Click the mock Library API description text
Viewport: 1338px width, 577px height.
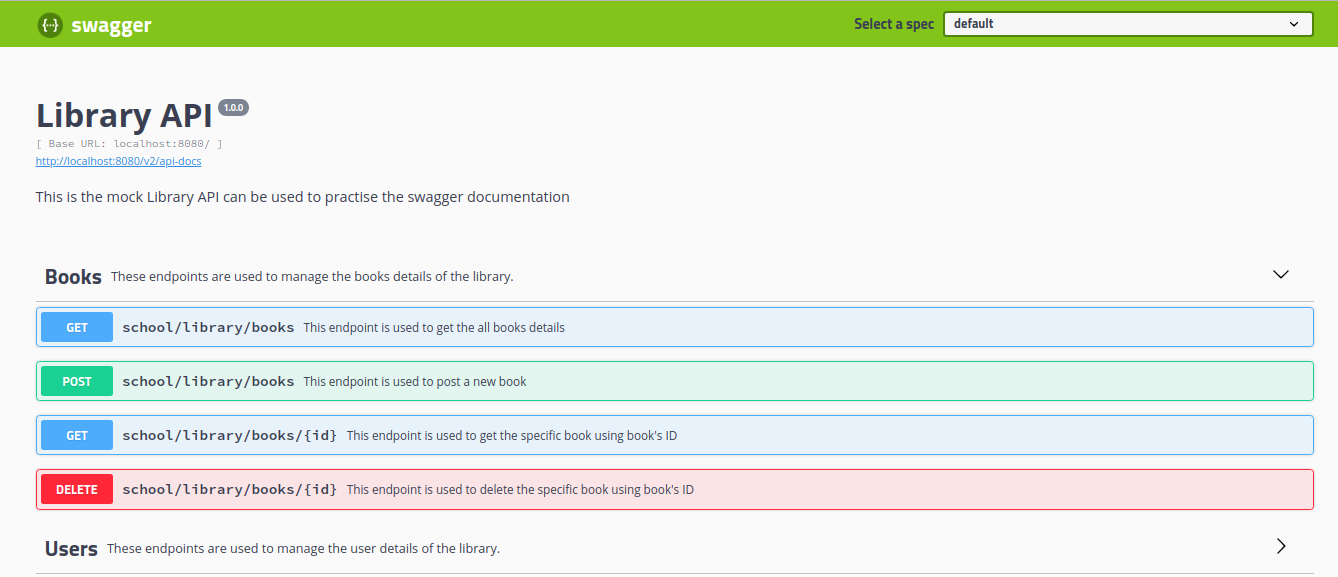tap(303, 197)
